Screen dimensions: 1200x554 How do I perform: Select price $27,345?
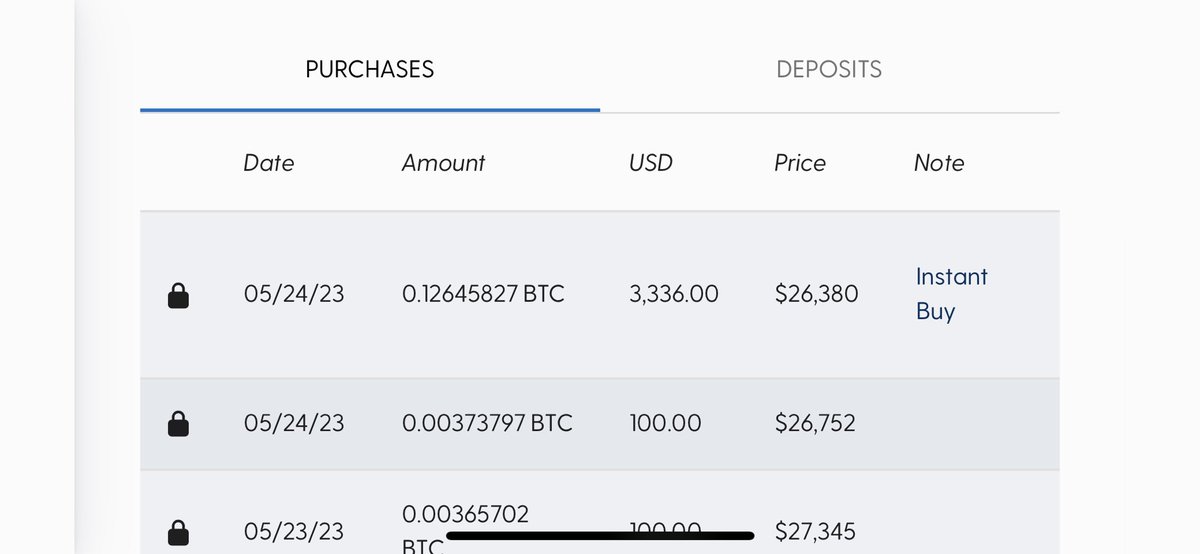point(815,531)
